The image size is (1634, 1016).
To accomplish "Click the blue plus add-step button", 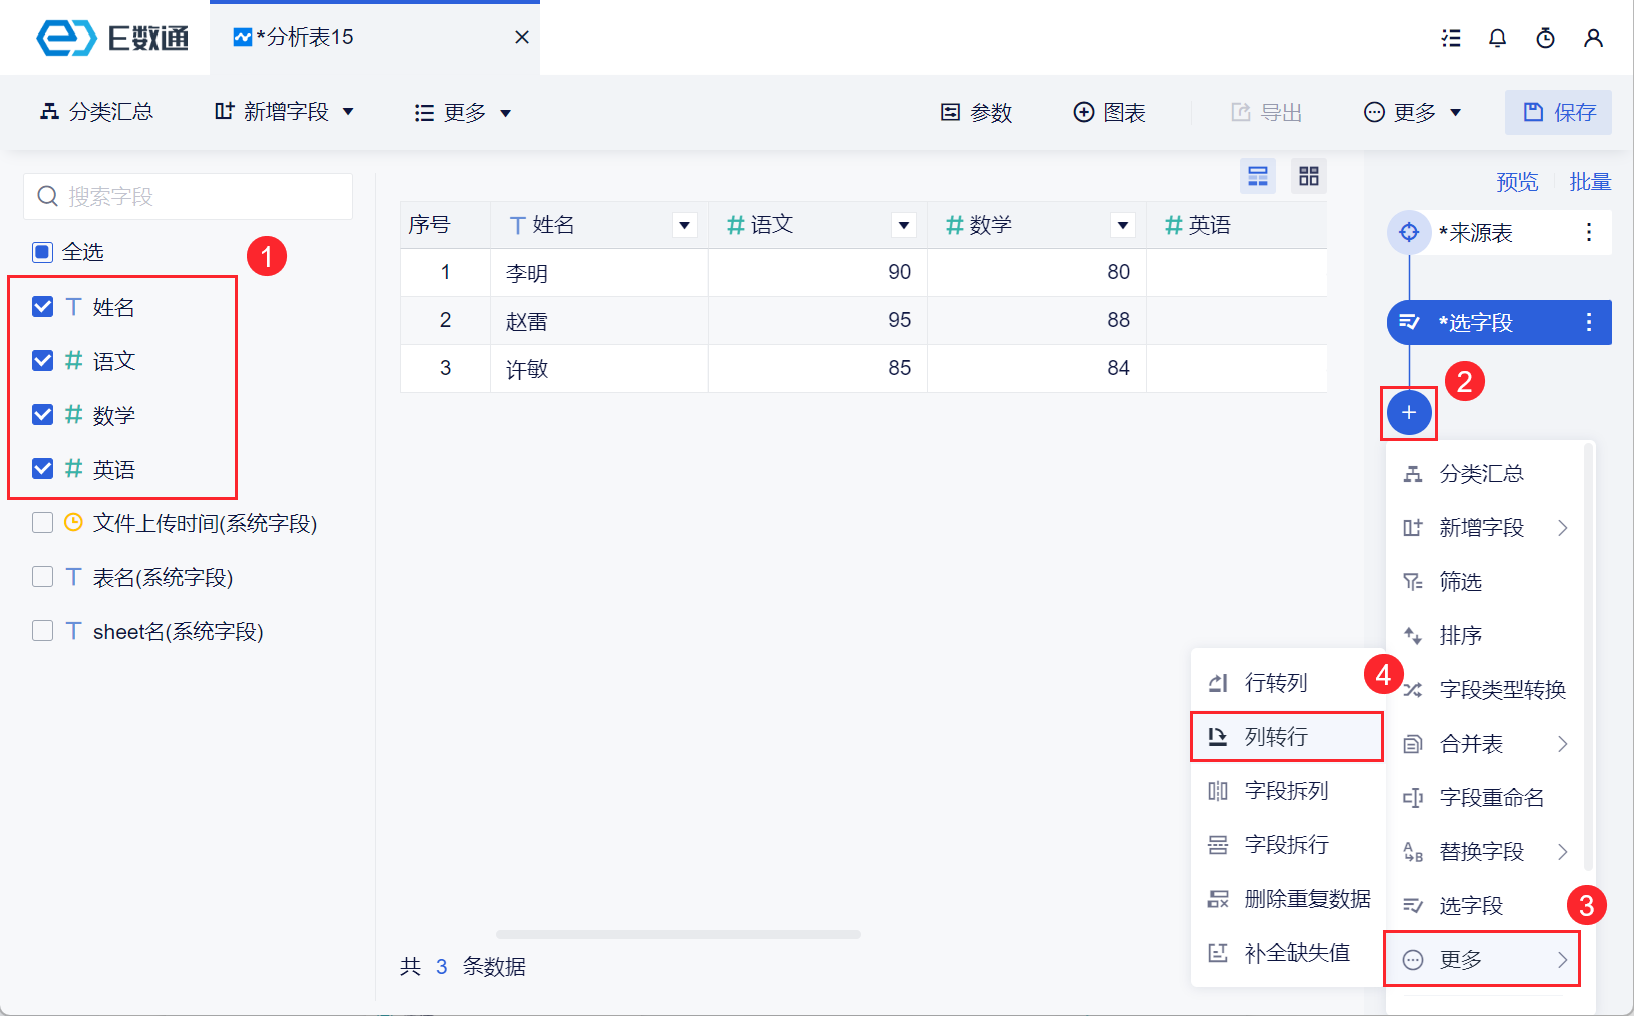I will coord(1409,412).
